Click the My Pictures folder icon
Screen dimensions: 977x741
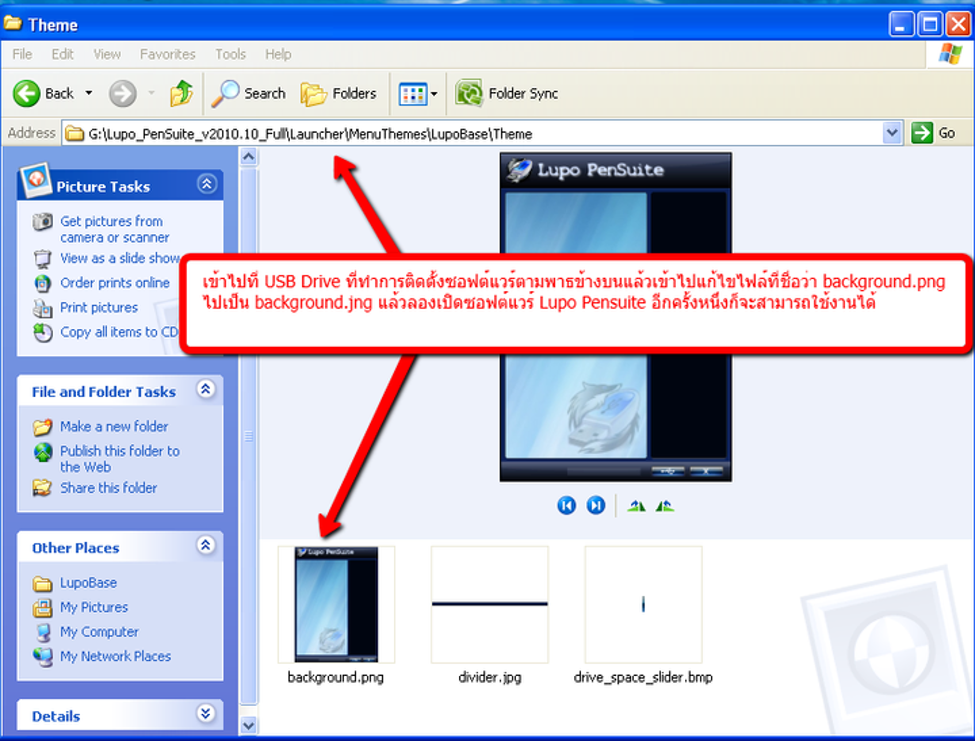pos(42,608)
